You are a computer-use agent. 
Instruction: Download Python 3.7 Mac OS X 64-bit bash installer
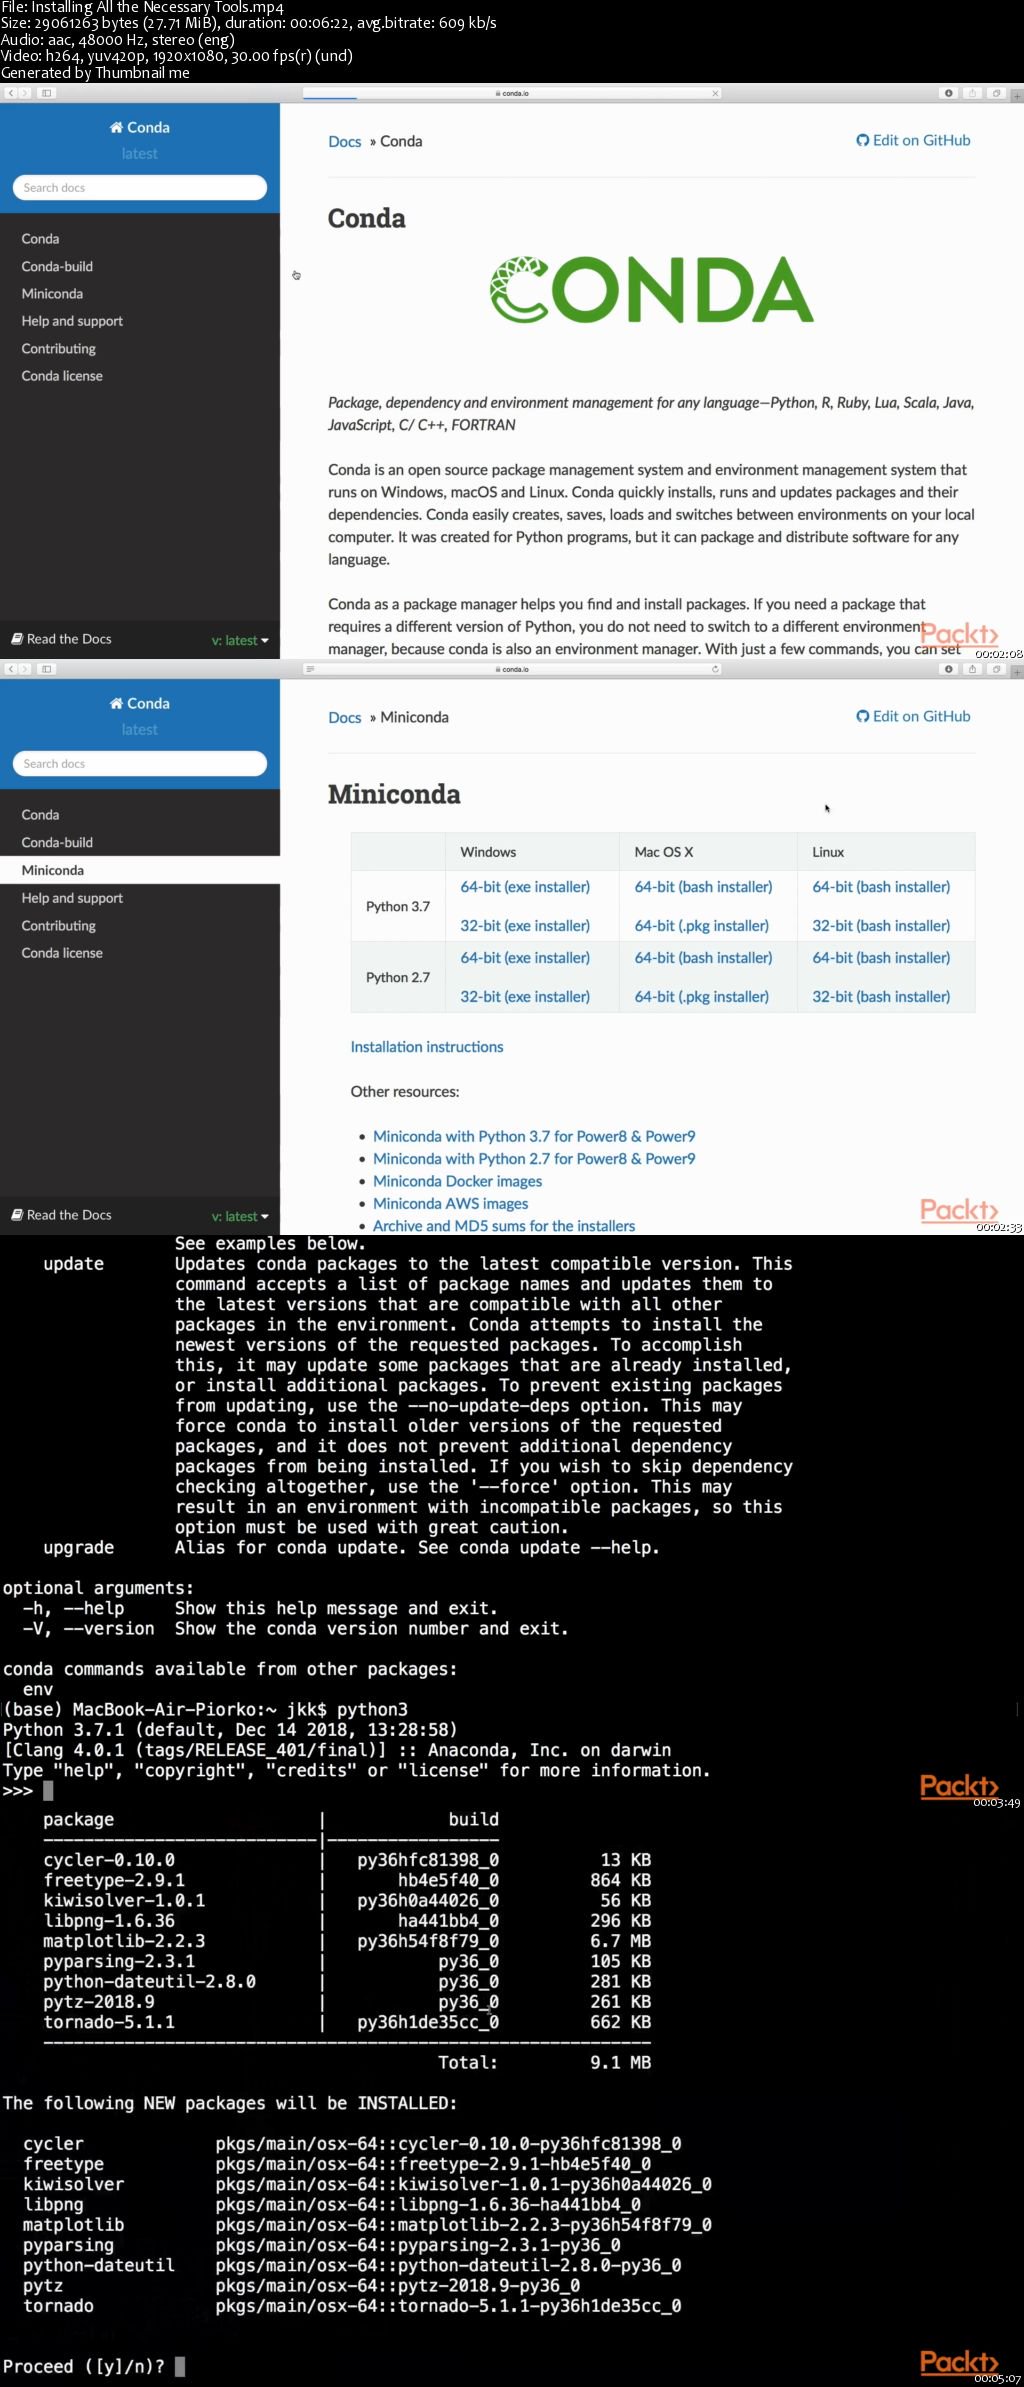point(703,887)
